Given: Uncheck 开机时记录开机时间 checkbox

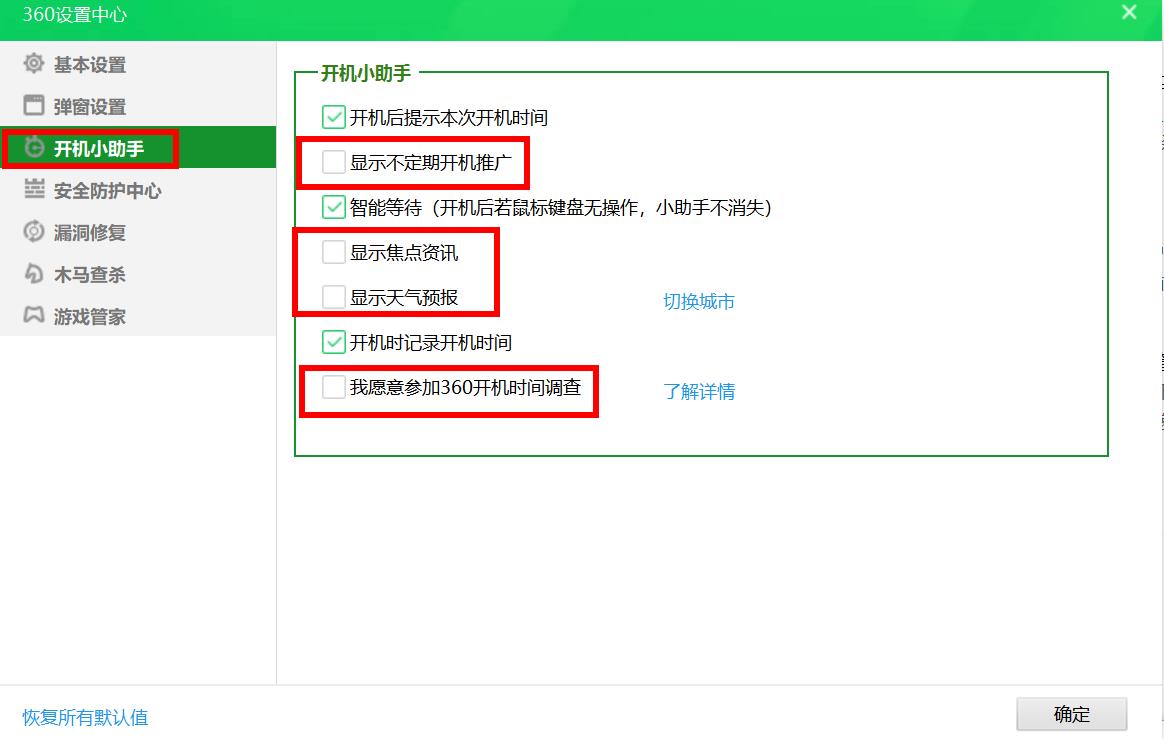Looking at the screenshot, I should coord(333,342).
